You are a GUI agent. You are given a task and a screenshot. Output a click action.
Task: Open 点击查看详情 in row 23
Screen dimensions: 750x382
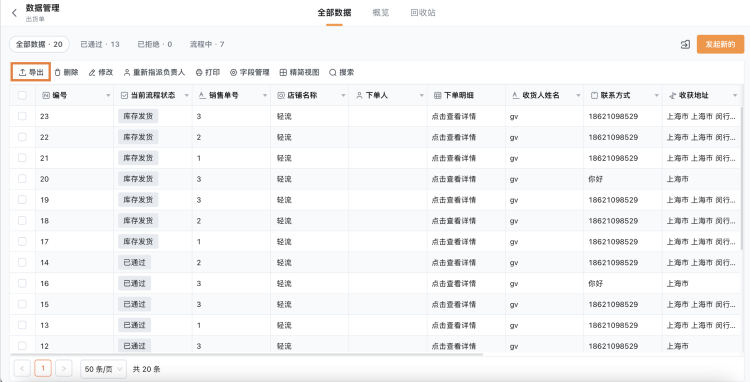point(453,116)
